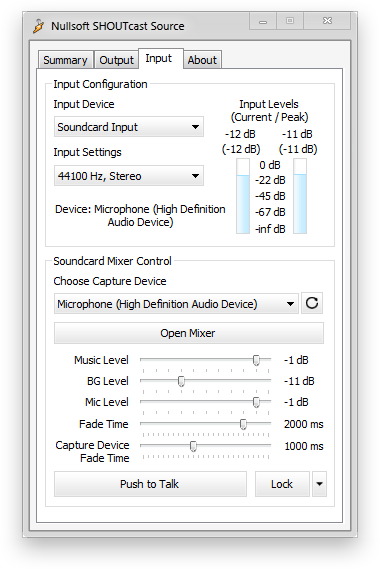Click the Device: Microphone description text

pyautogui.click(x=140, y=216)
